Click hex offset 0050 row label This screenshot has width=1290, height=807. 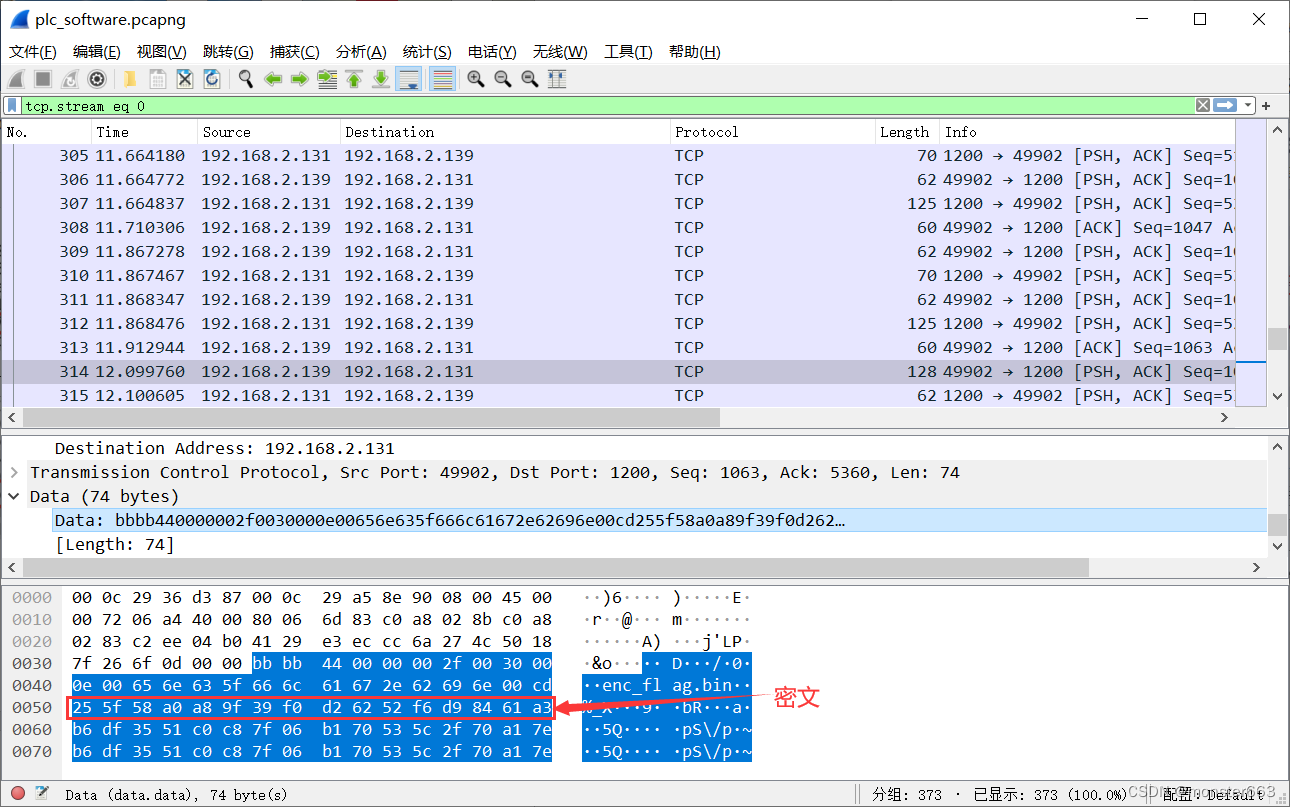(32, 708)
